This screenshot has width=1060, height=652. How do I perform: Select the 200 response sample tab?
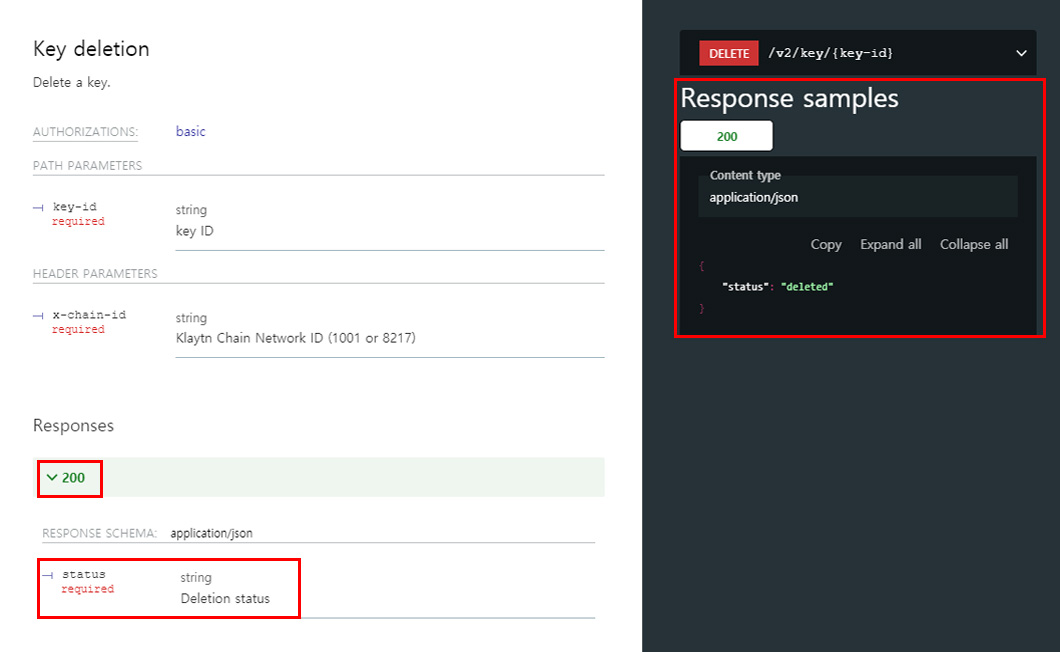[727, 136]
